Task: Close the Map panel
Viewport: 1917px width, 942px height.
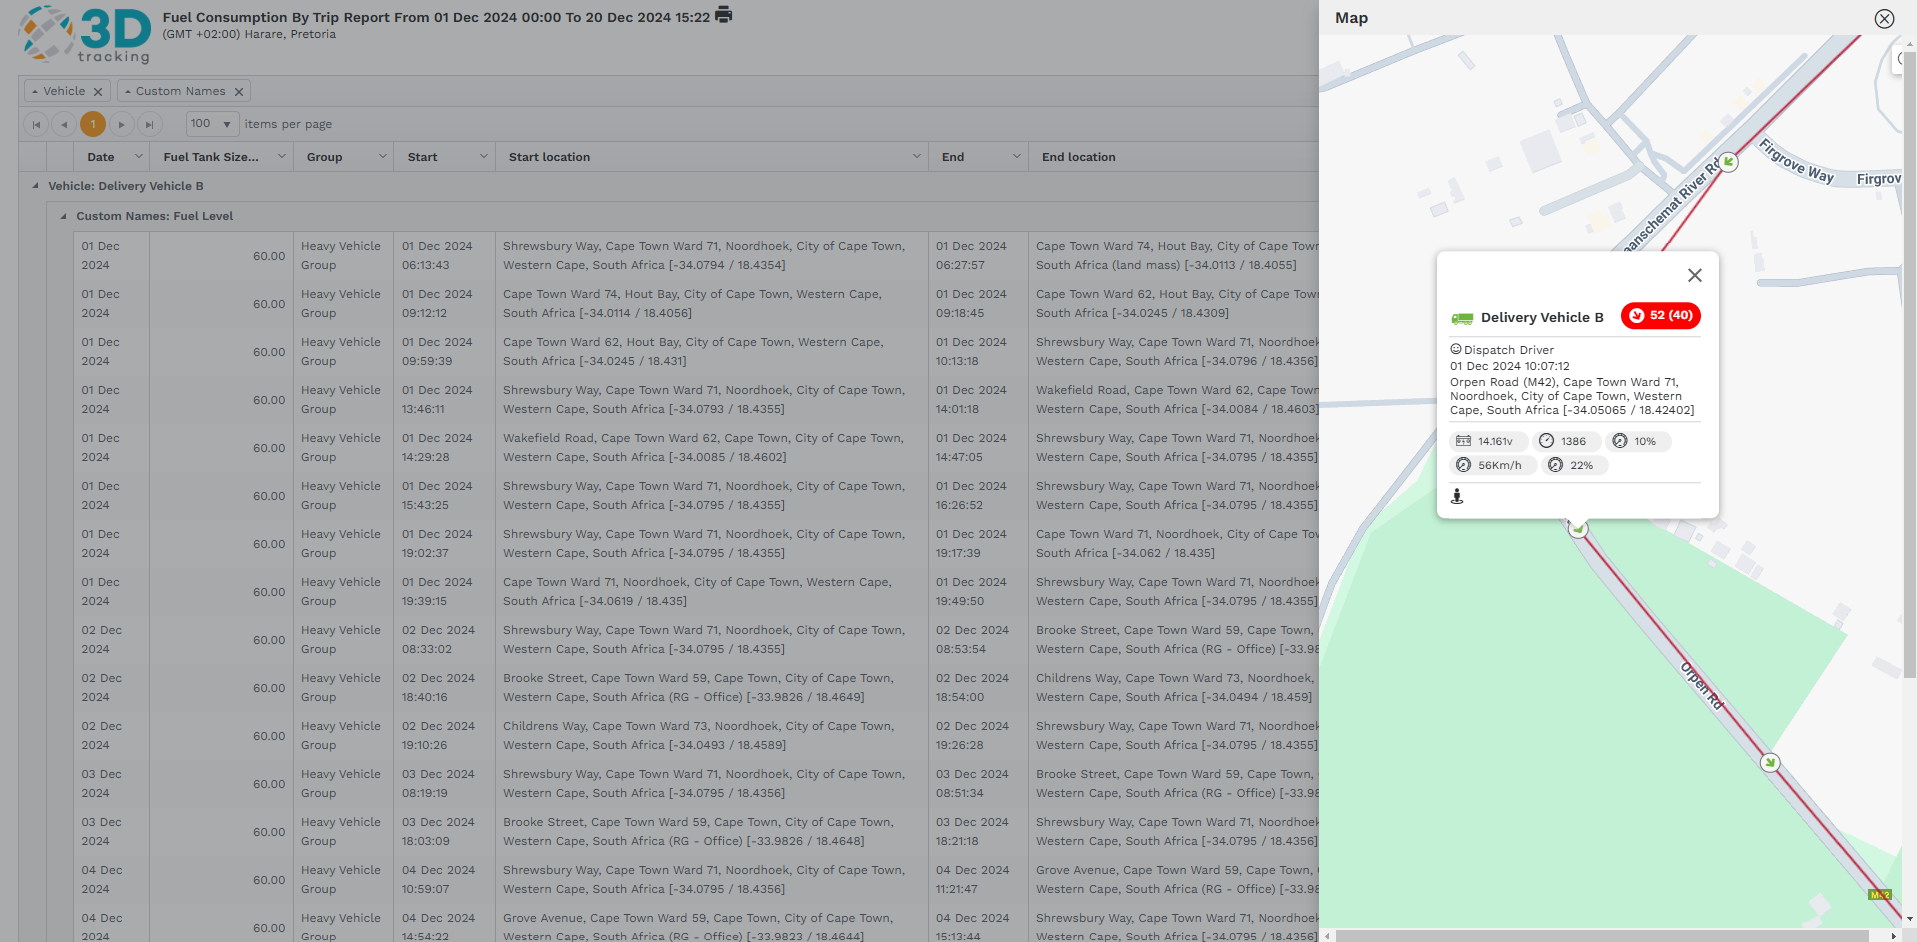Action: pos(1884,19)
